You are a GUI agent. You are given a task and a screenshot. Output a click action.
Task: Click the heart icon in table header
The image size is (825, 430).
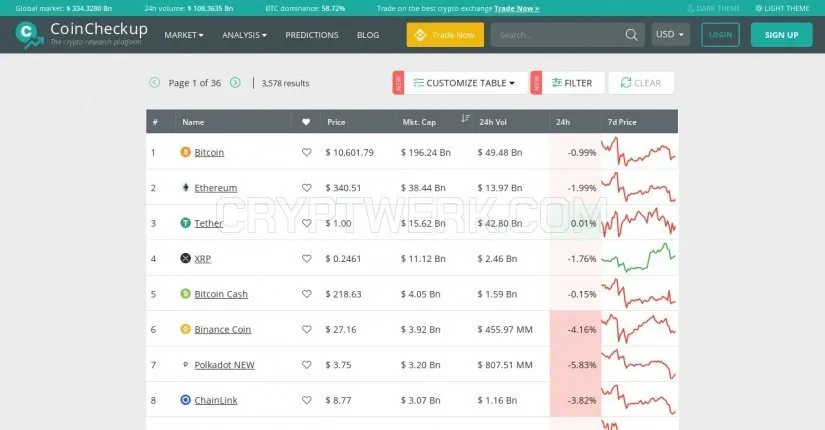click(x=306, y=122)
